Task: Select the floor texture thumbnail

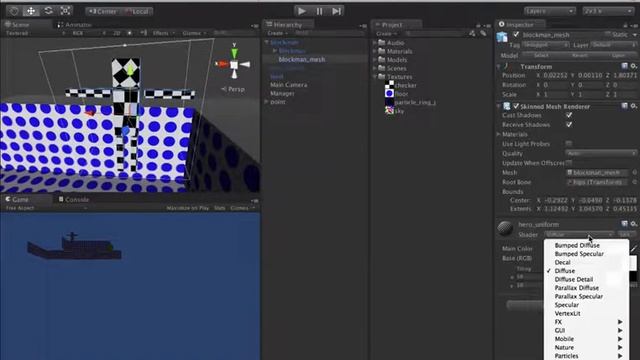Action: [389, 93]
